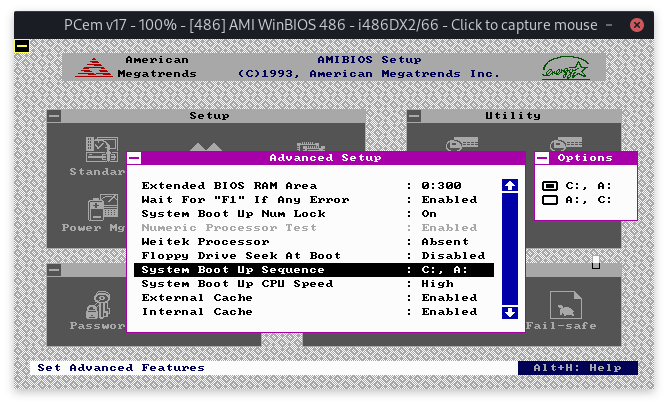Open the Standard setup icon

point(101,150)
